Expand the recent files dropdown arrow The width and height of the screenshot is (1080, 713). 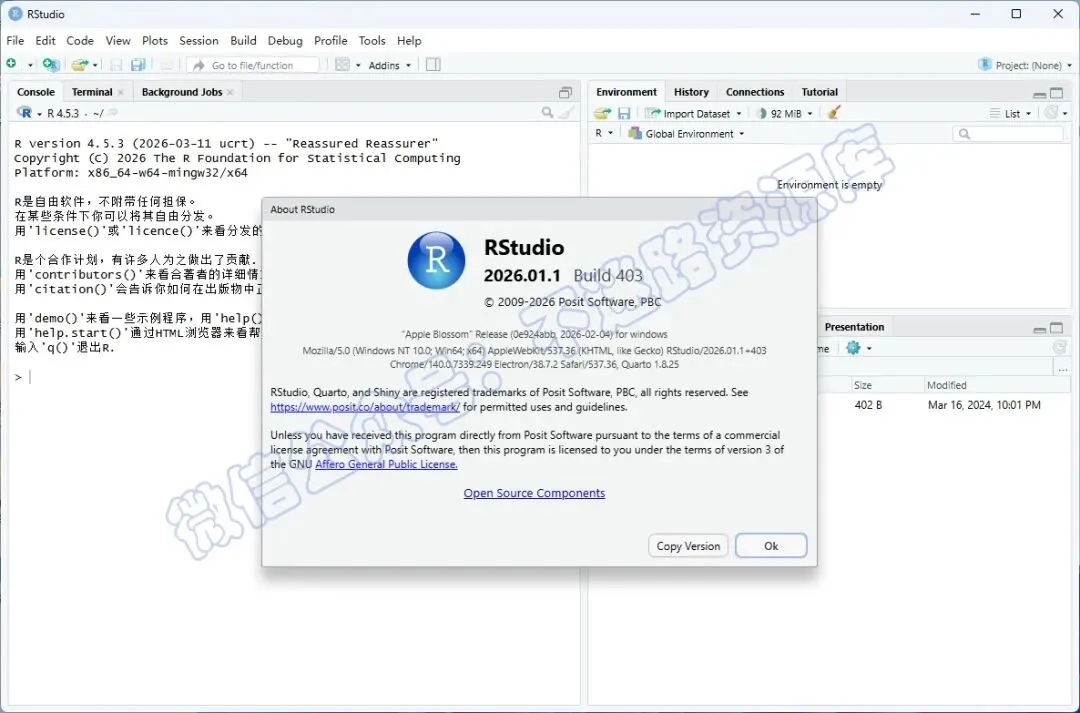[95, 65]
